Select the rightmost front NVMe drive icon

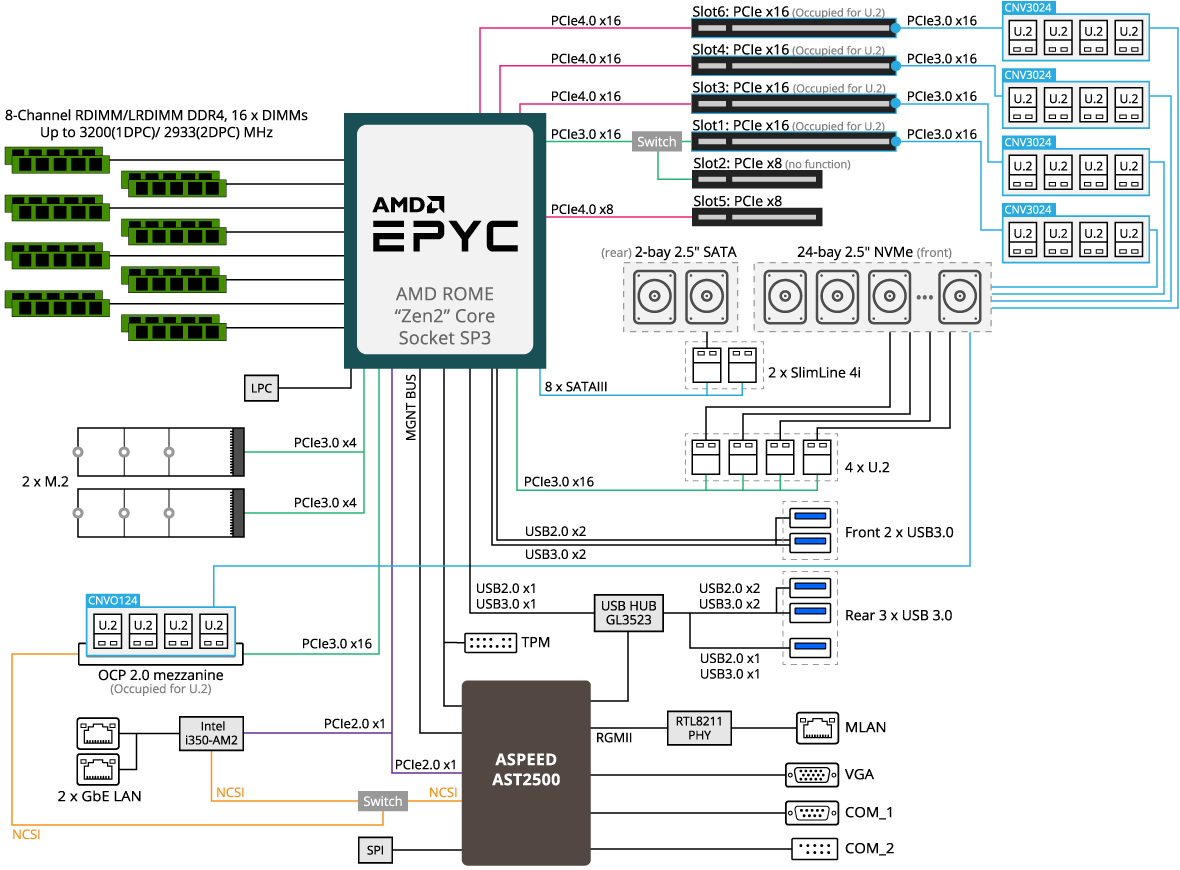961,297
